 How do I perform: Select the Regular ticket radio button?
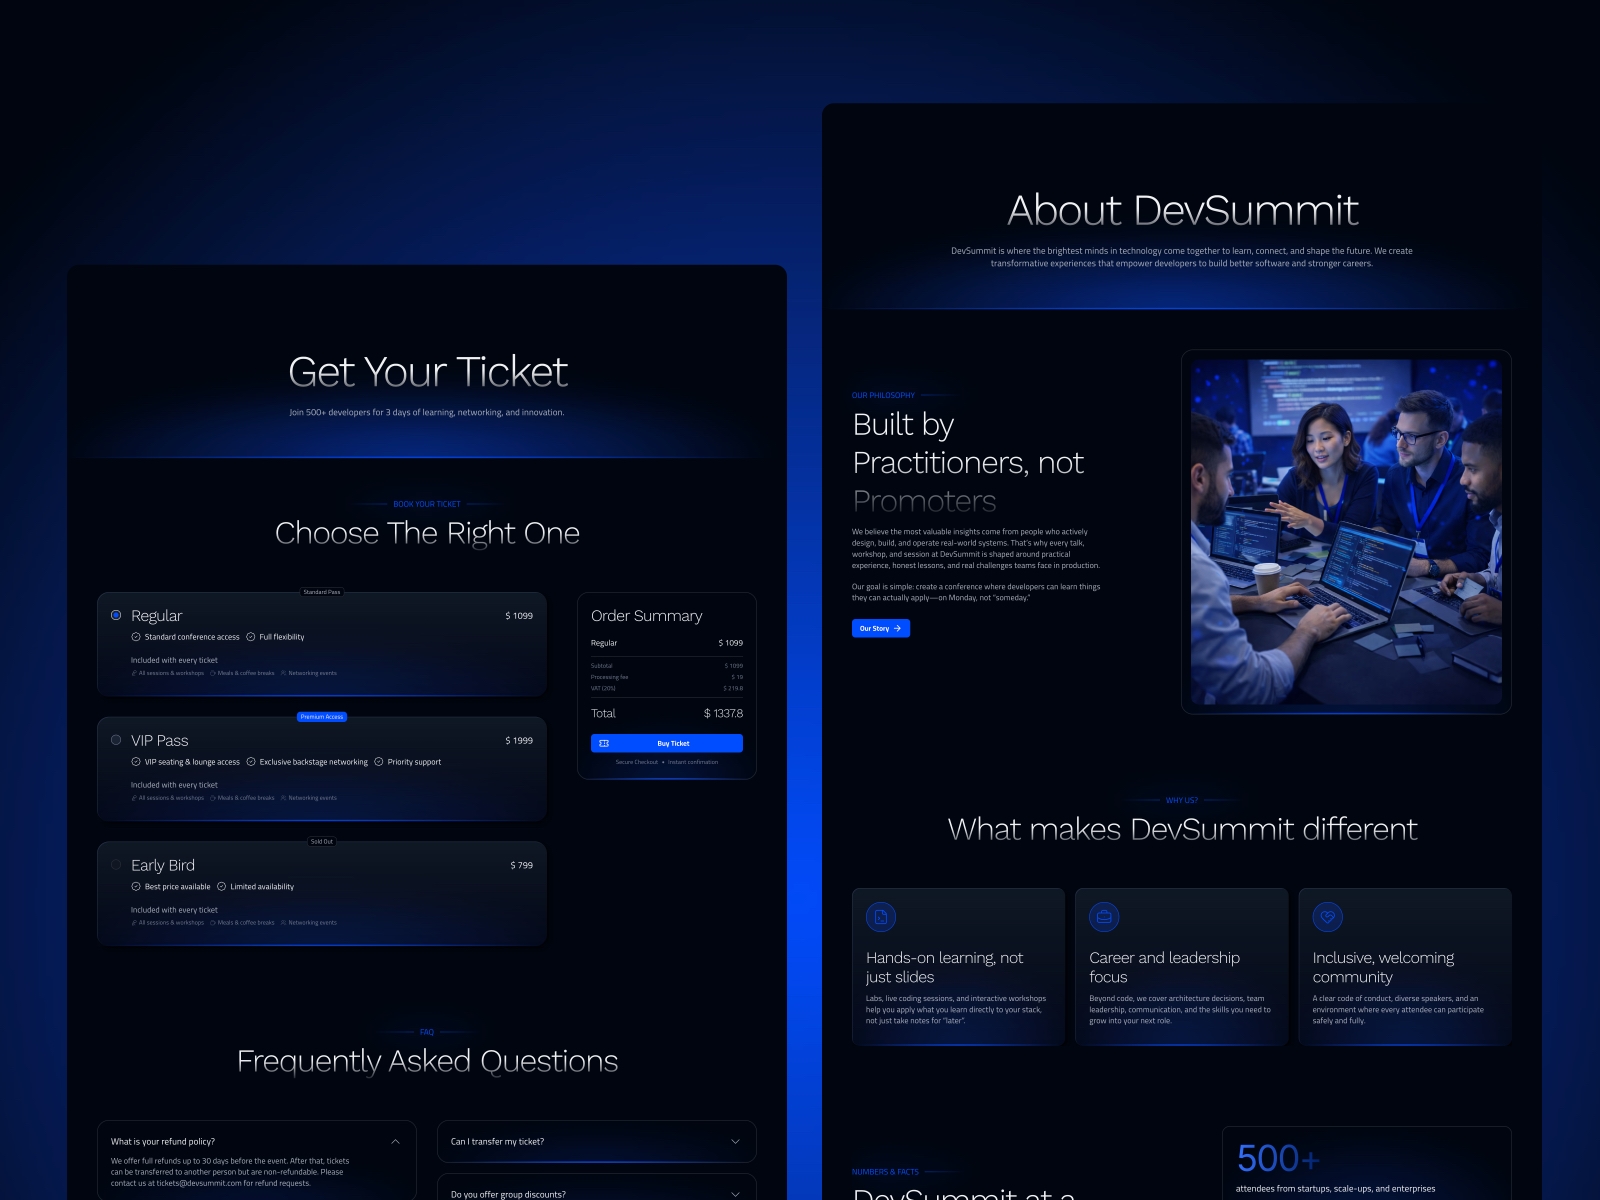(x=115, y=616)
